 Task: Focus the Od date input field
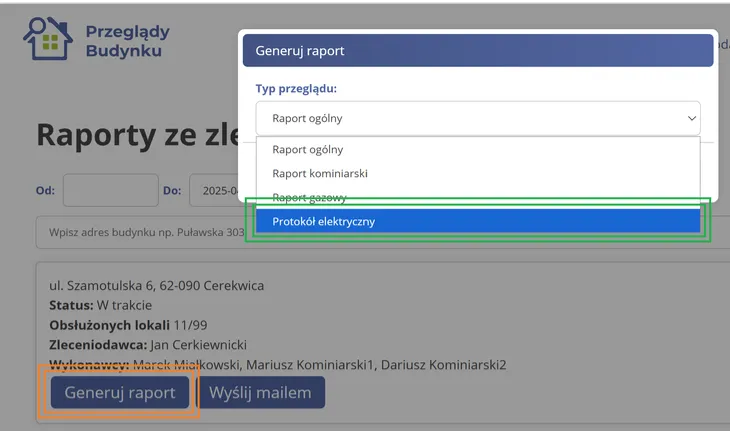(x=111, y=190)
